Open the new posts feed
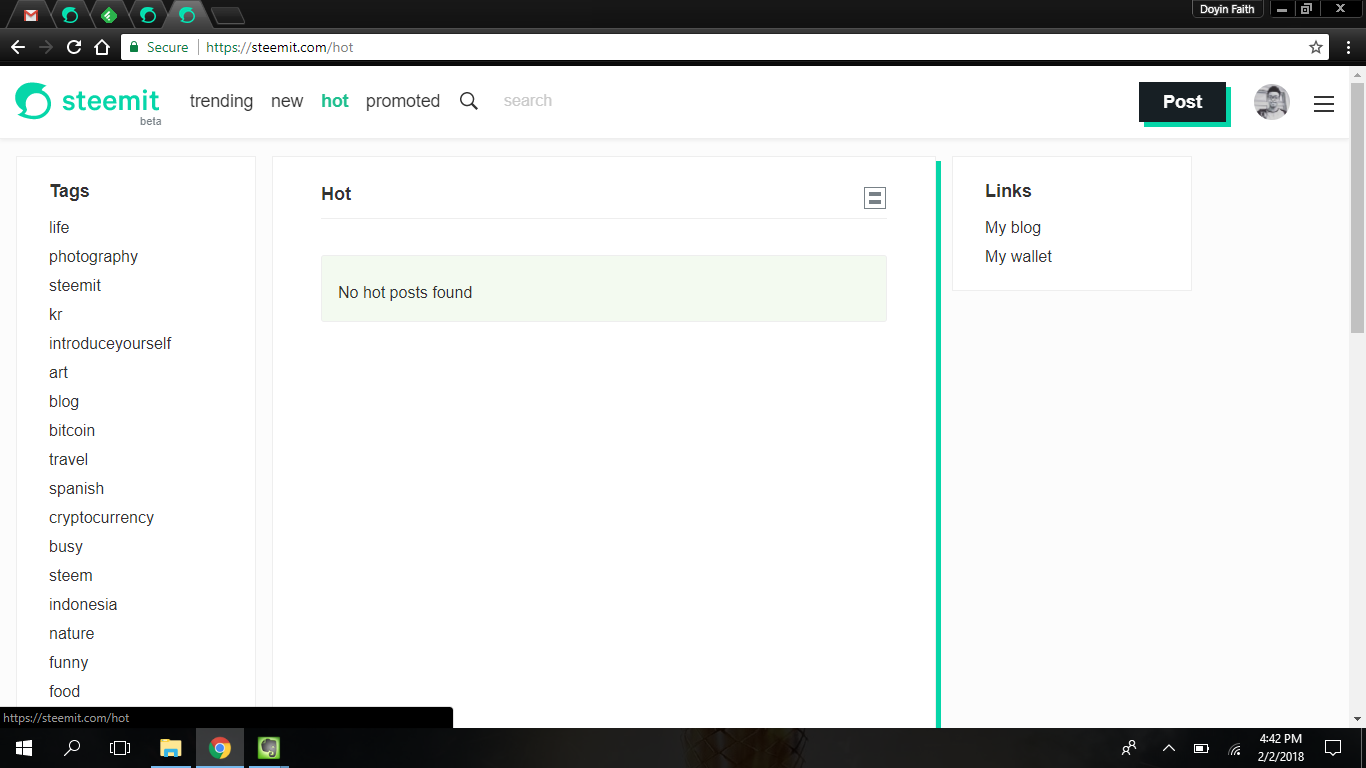 click(287, 101)
